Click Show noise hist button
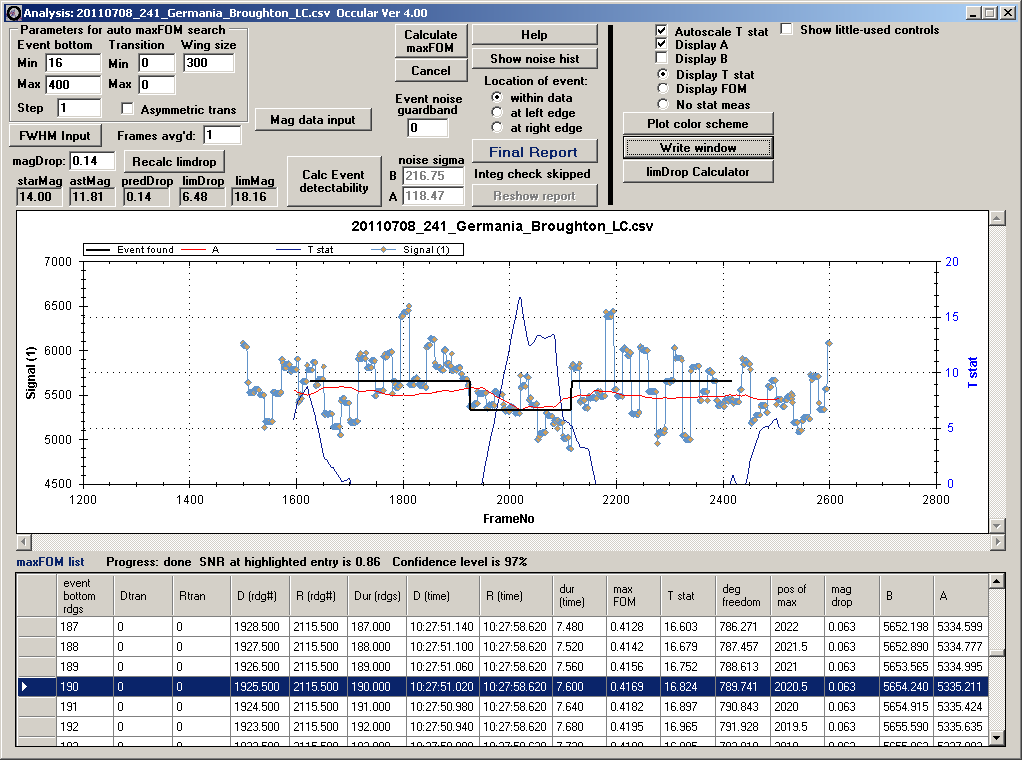The height and width of the screenshot is (760, 1022). coord(534,59)
